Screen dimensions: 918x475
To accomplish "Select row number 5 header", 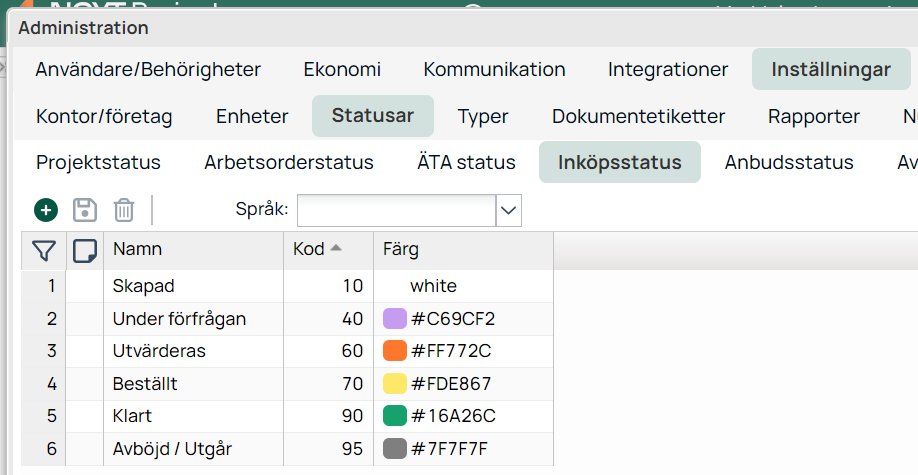I will coord(43,416).
